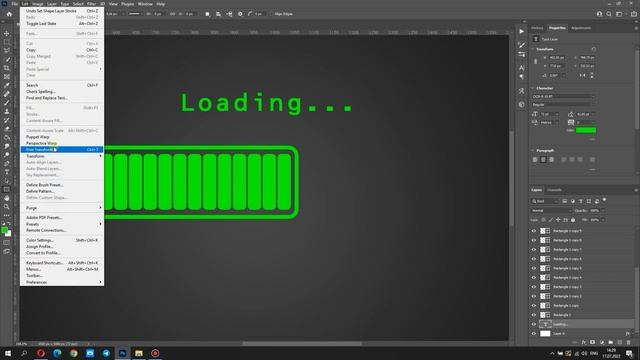The height and width of the screenshot is (360, 640).
Task: Open Photoshop from the taskbar
Action: [122, 353]
